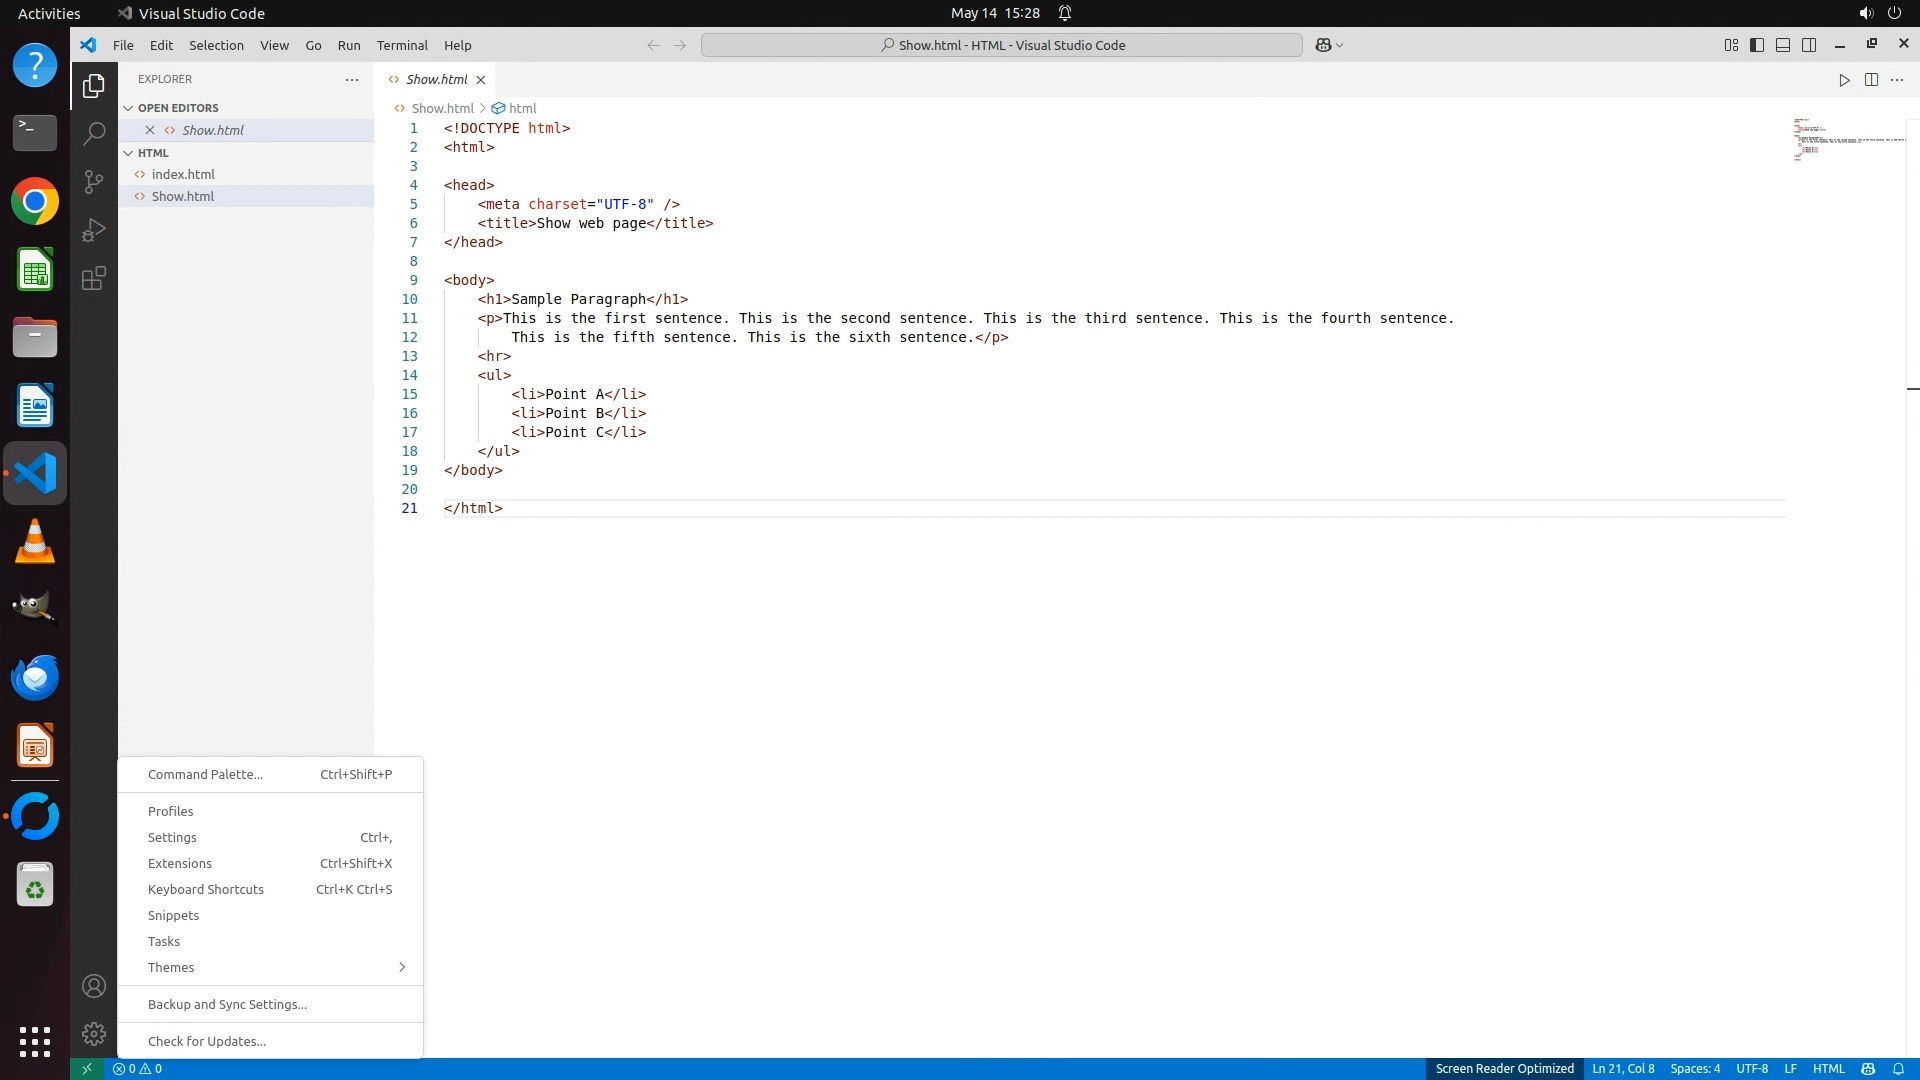Toggle the bottom Panel layout button
This screenshot has width=1920, height=1080.
(1783, 45)
